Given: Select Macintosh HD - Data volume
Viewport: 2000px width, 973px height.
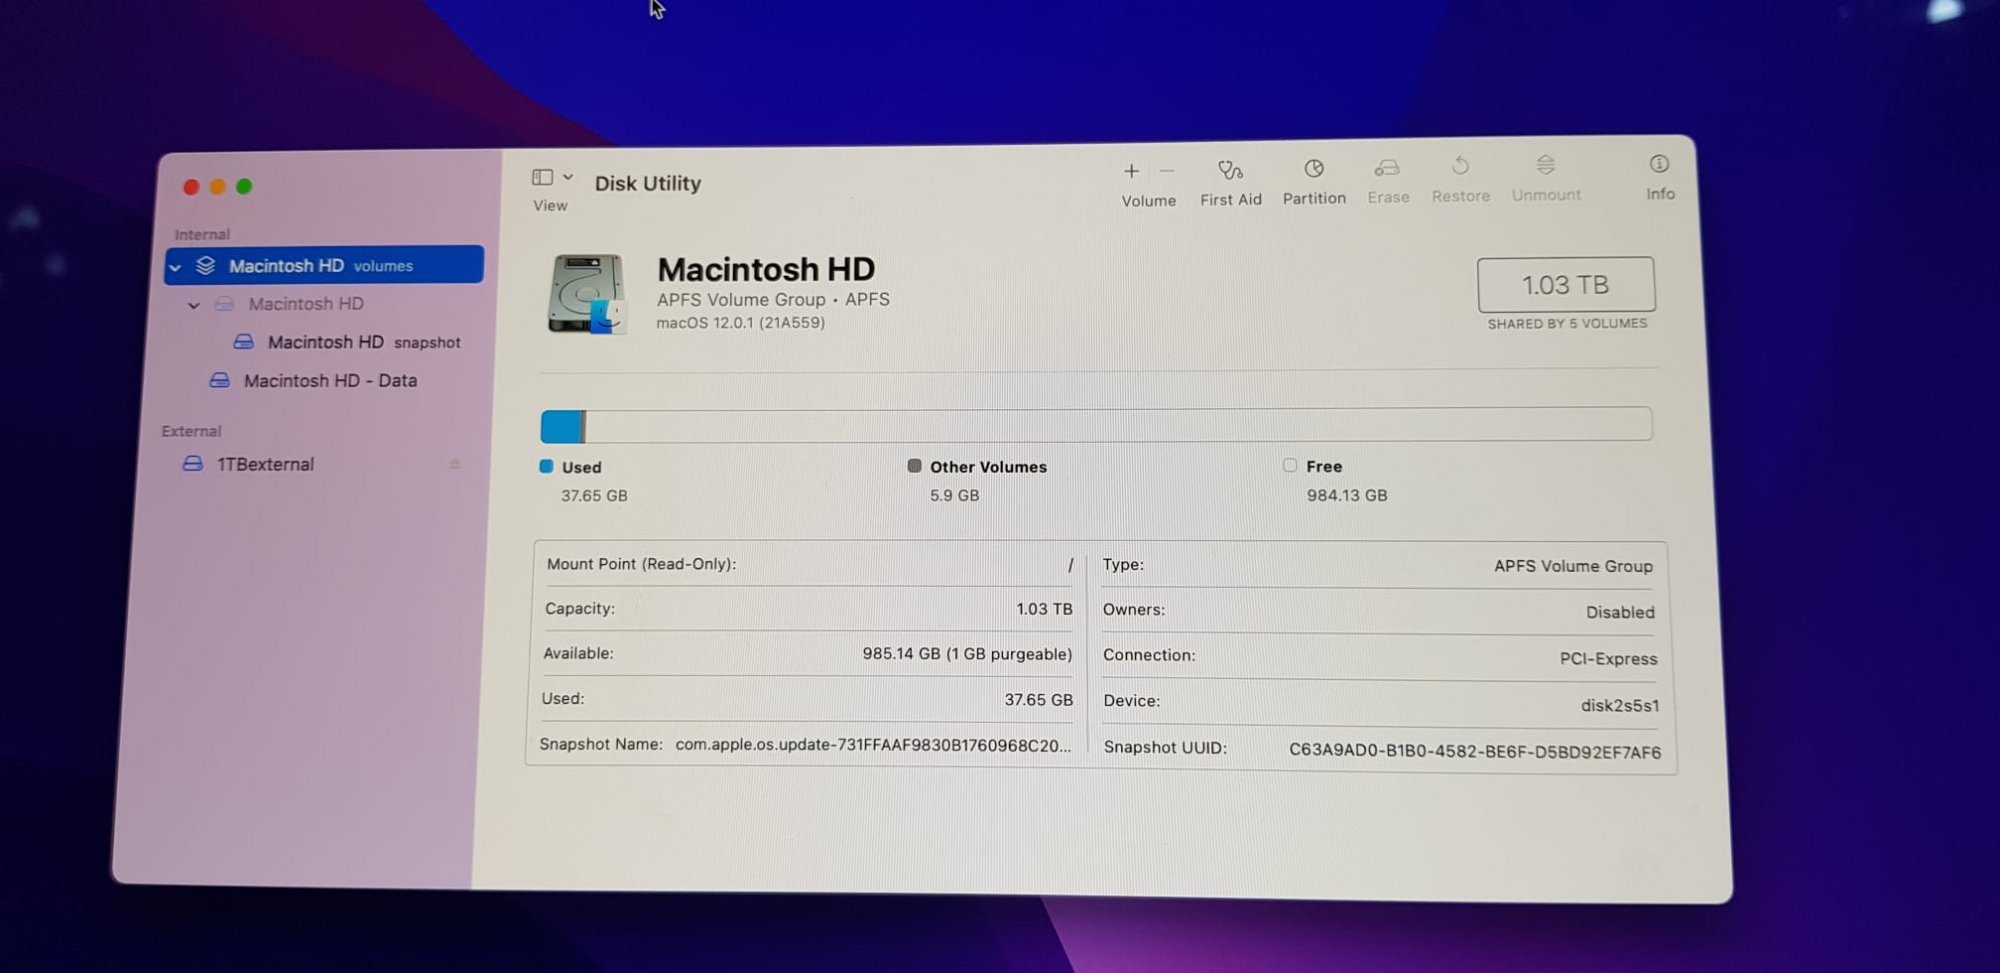Looking at the screenshot, I should (x=330, y=381).
